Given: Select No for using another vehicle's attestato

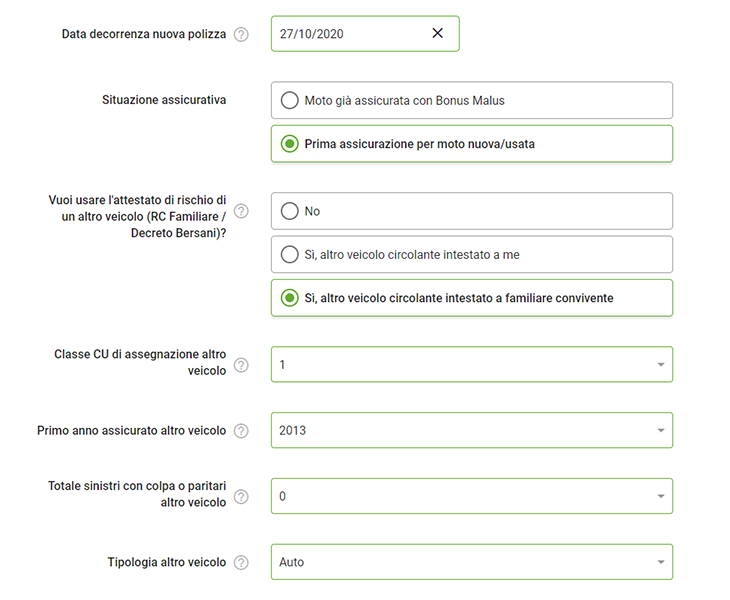Looking at the screenshot, I should pos(290,211).
